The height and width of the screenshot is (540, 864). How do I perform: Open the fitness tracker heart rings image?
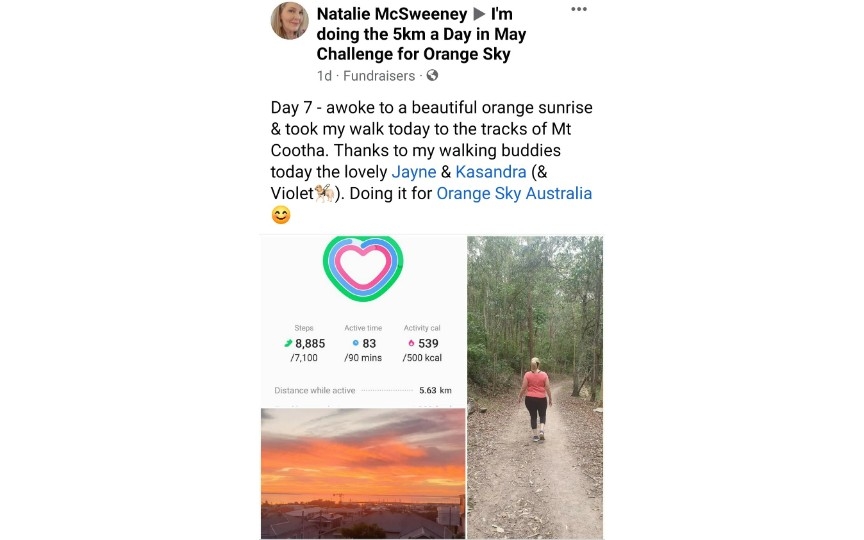363,322
